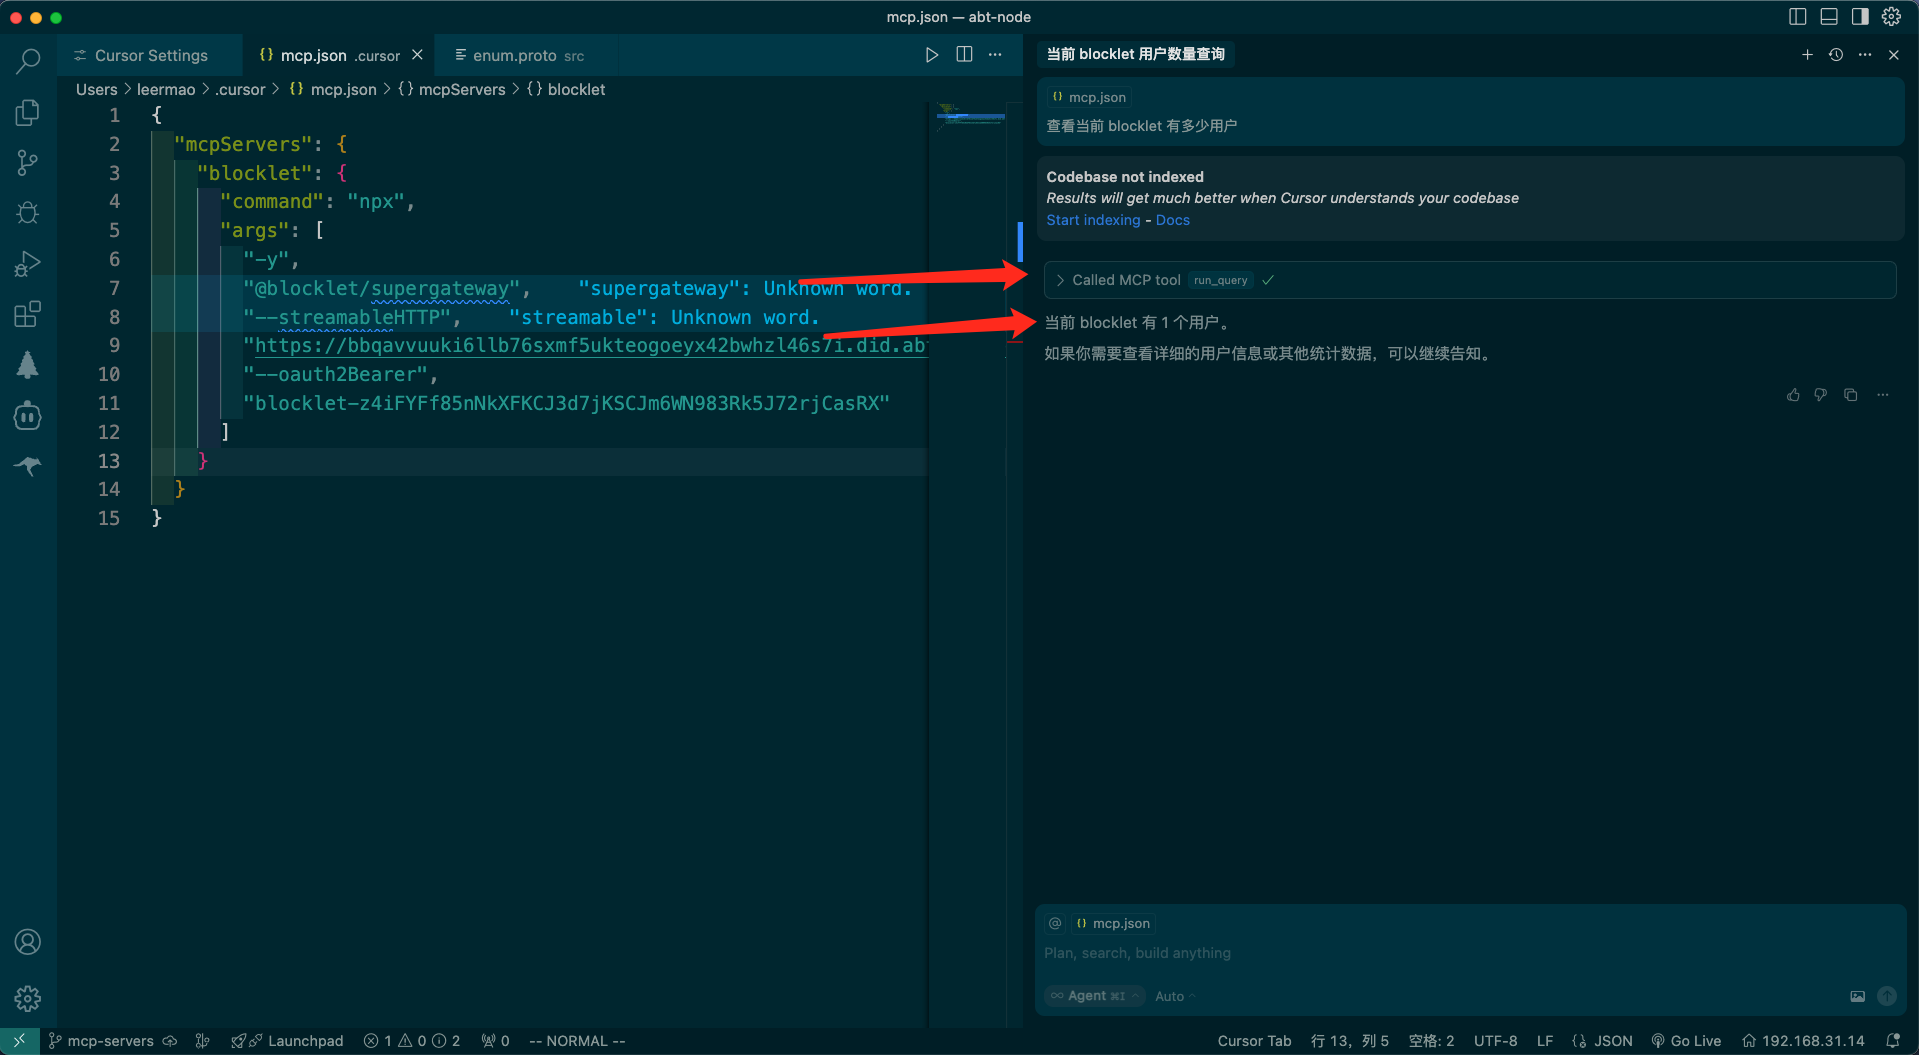Open the Run and Debug view
Viewport: 1919px width, 1055px height.
(28, 264)
